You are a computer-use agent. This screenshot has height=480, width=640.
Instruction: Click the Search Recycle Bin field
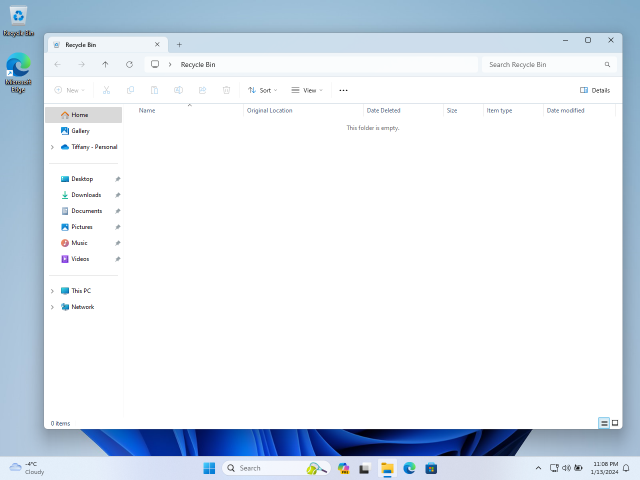543,64
